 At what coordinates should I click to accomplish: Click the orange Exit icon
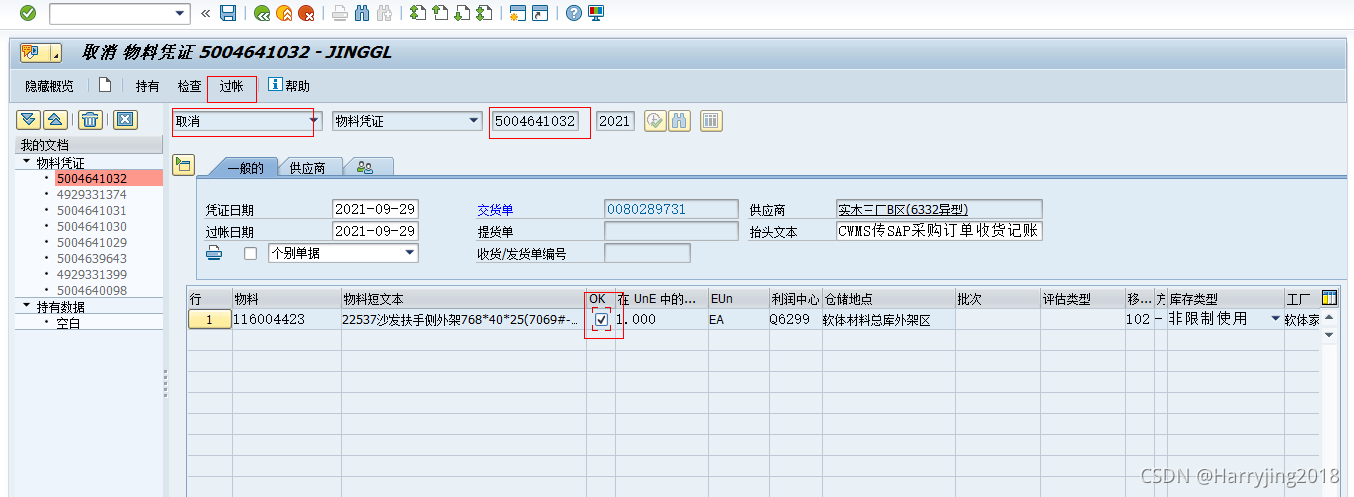tap(284, 13)
